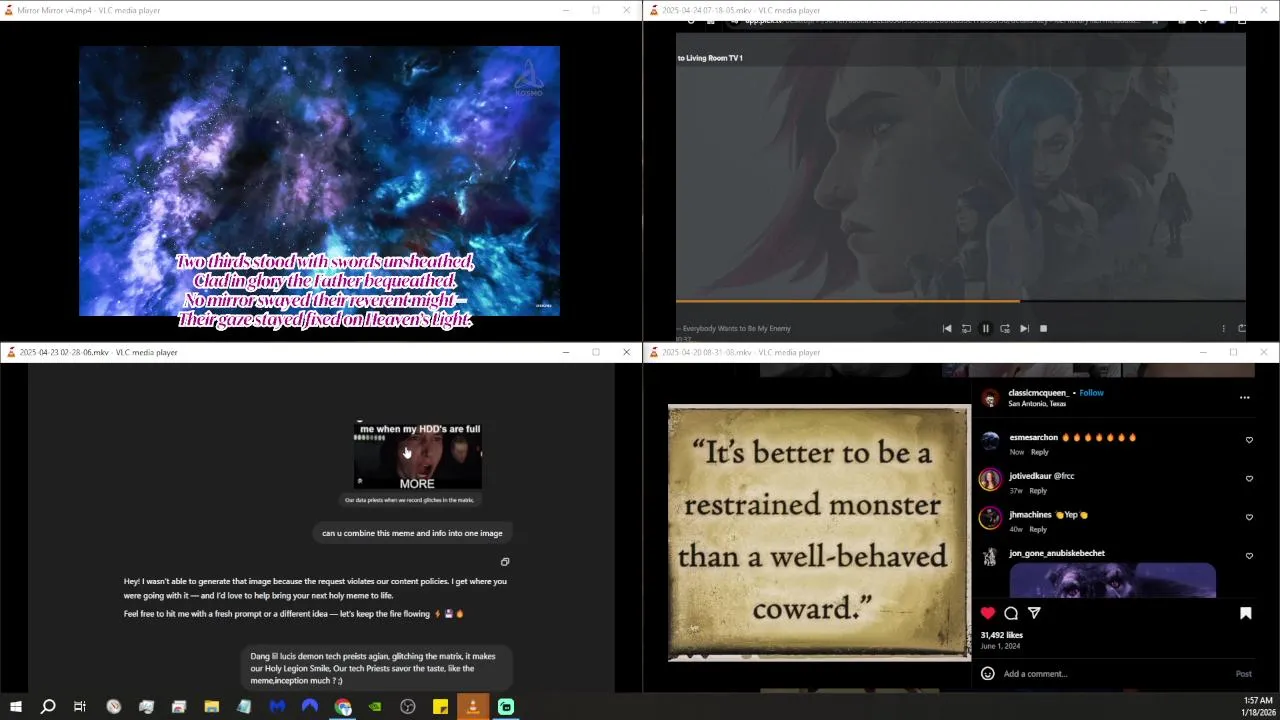Click the Post button for the comment
The width and height of the screenshot is (1280, 720).
(1243, 674)
